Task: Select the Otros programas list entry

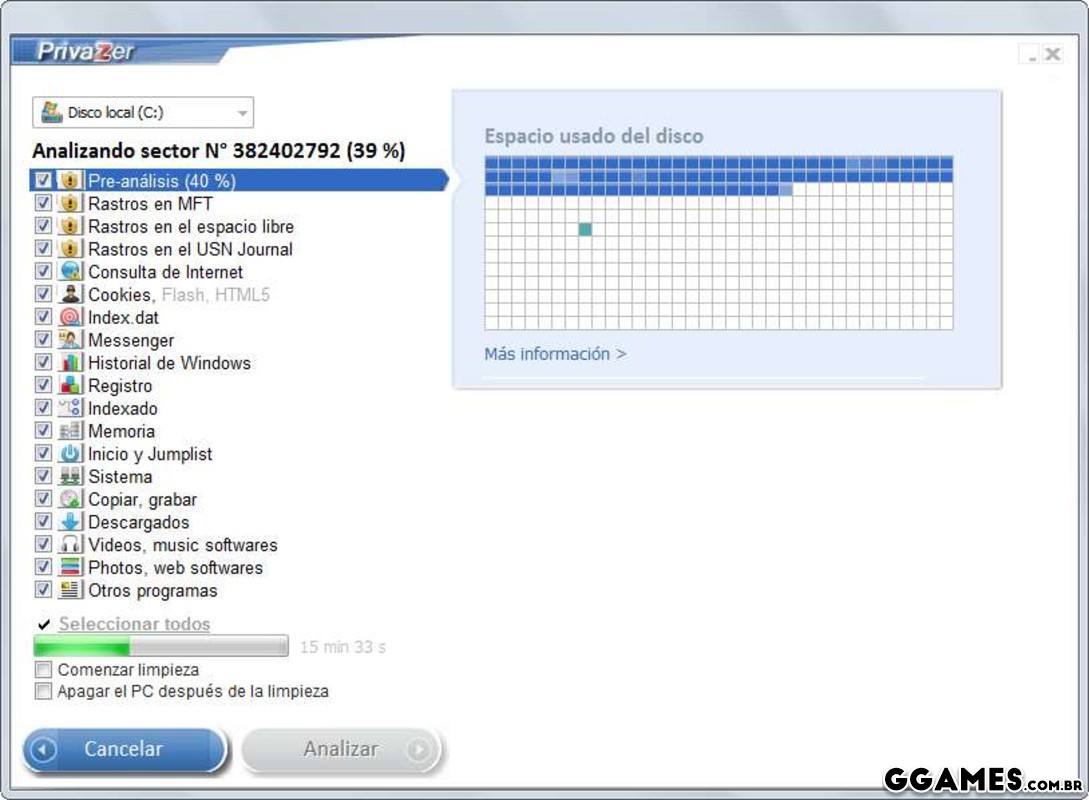Action: [152, 591]
